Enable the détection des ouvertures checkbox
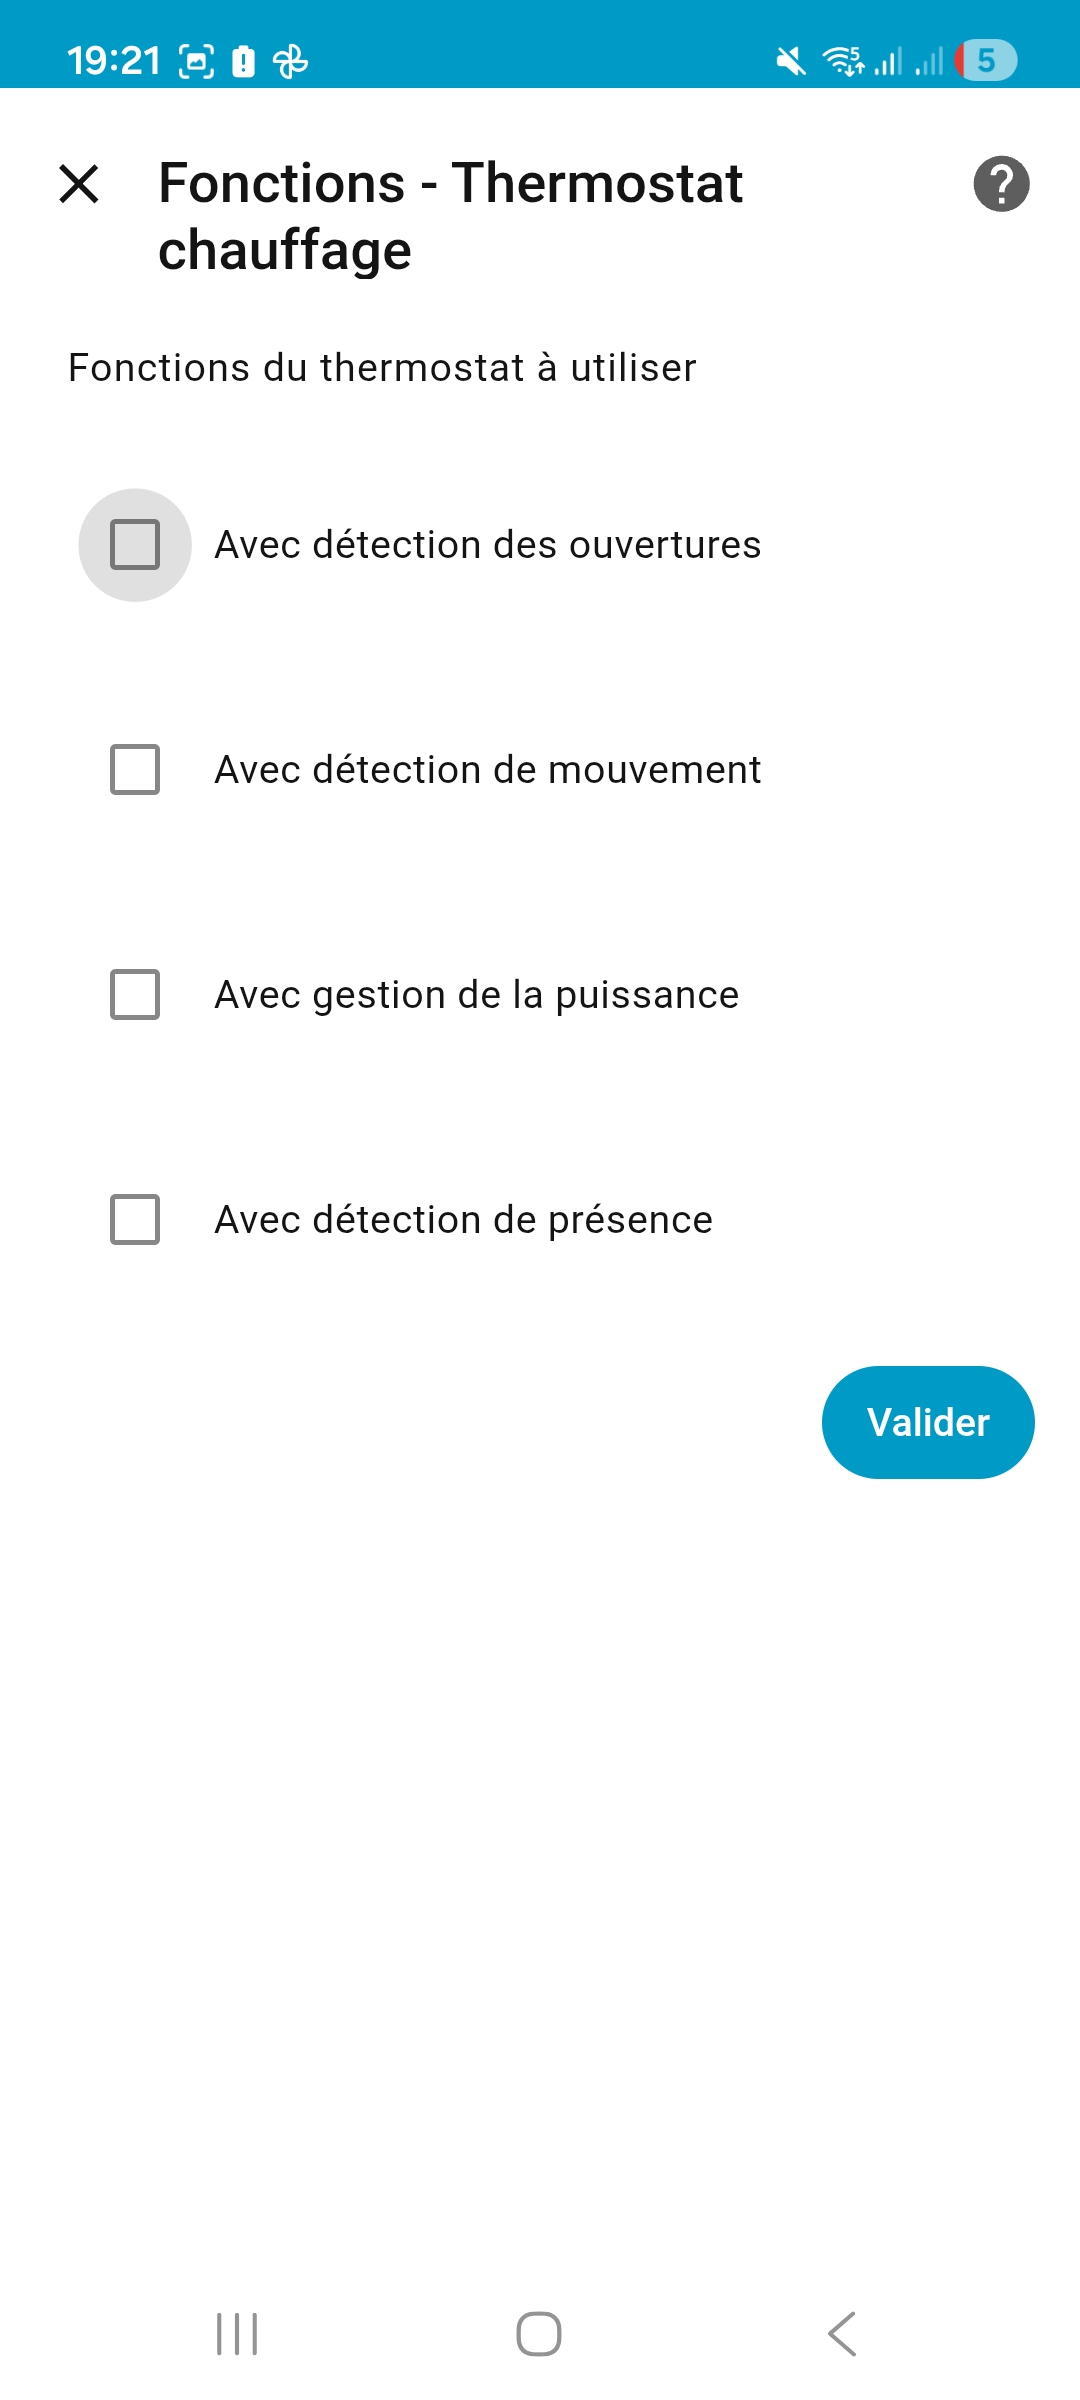This screenshot has width=1080, height=2400. point(135,545)
